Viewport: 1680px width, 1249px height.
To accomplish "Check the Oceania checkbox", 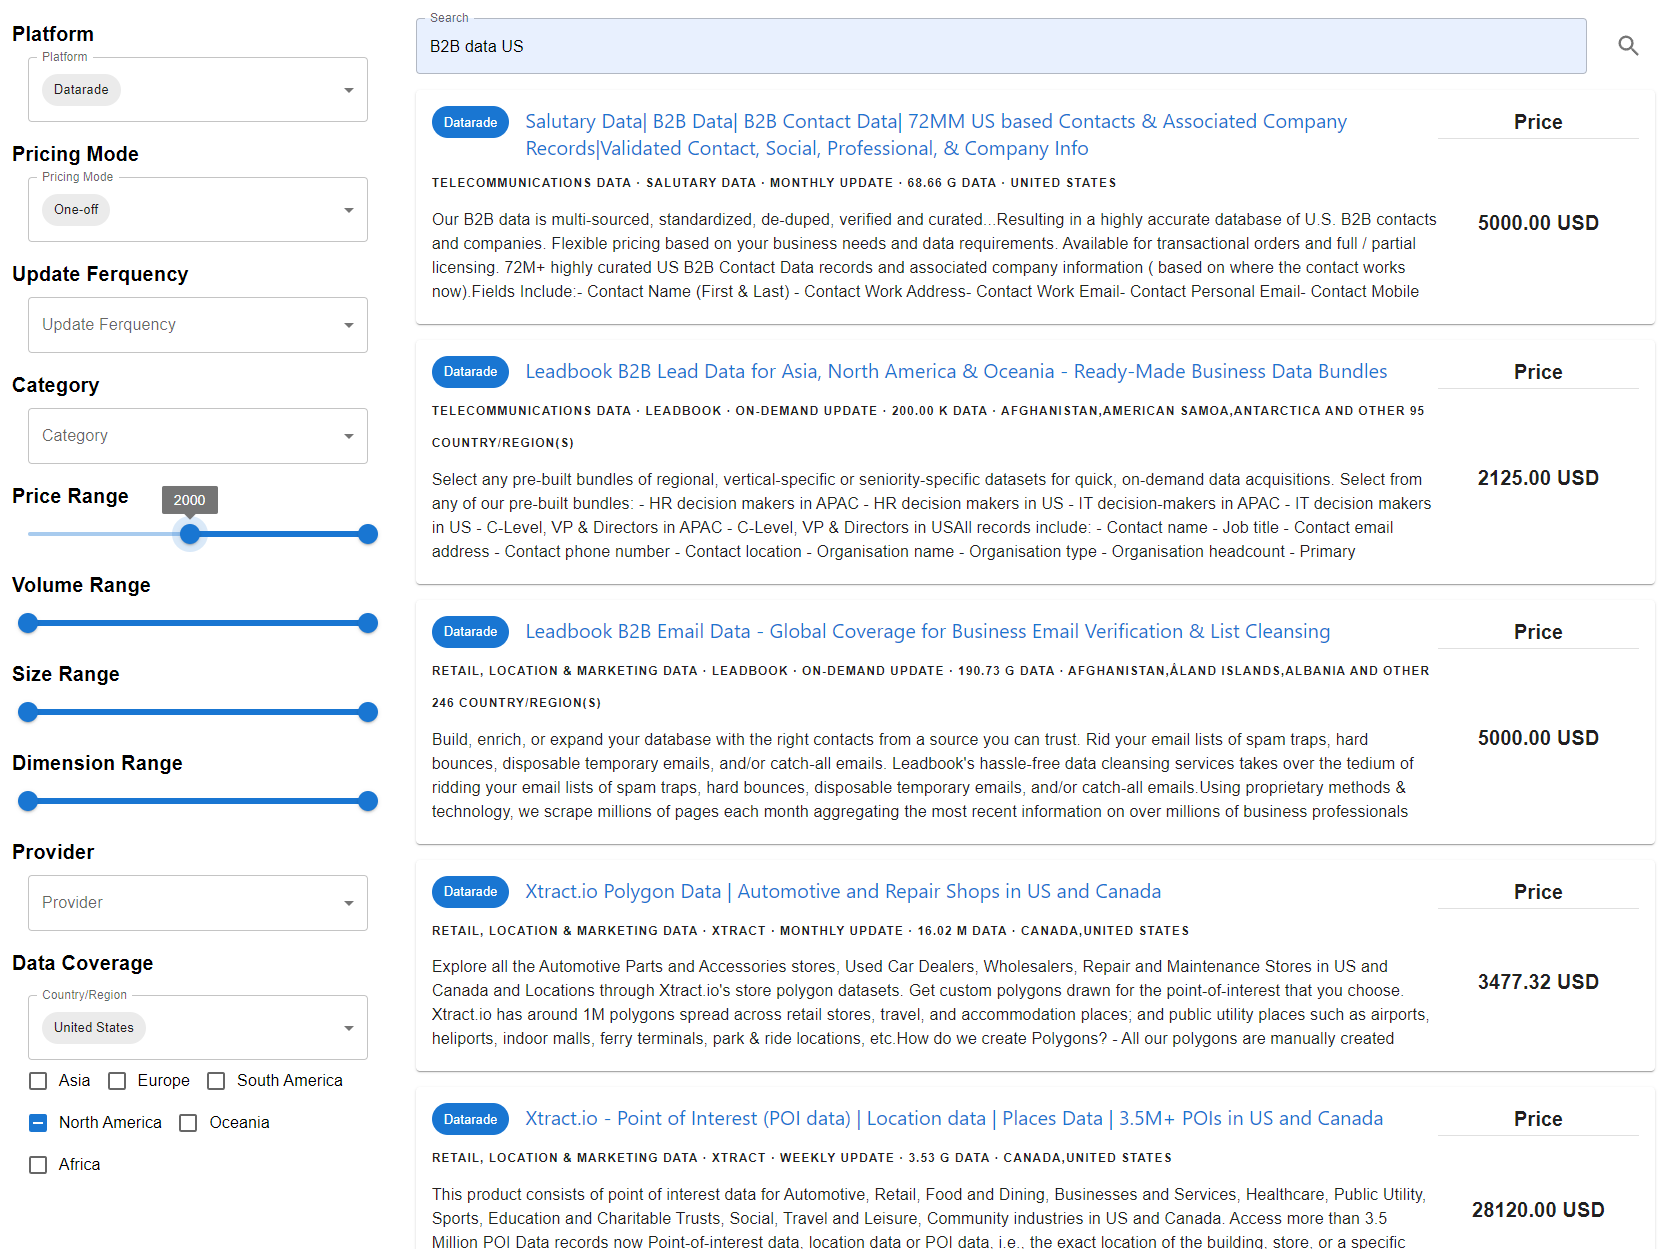I will point(188,1123).
